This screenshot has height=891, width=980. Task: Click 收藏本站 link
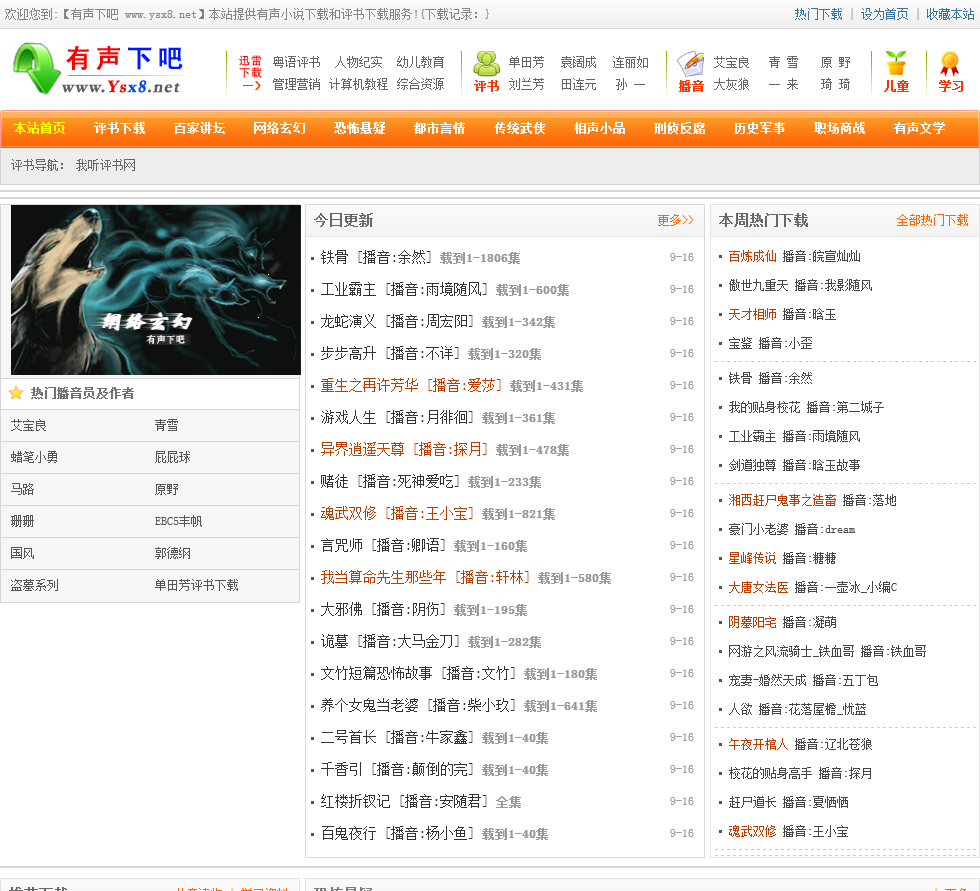click(950, 14)
